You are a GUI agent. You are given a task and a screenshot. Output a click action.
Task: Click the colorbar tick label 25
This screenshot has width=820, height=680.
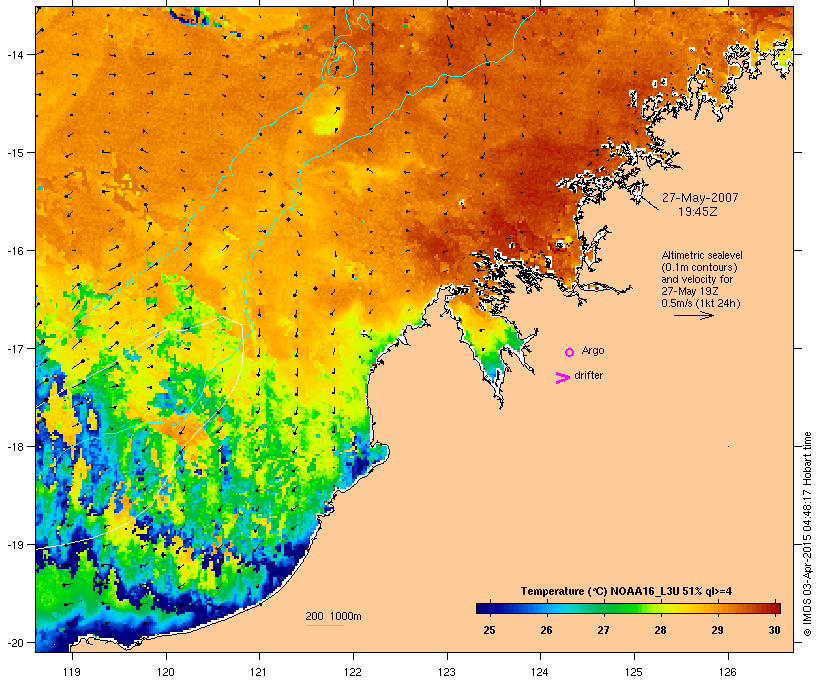tap(489, 630)
